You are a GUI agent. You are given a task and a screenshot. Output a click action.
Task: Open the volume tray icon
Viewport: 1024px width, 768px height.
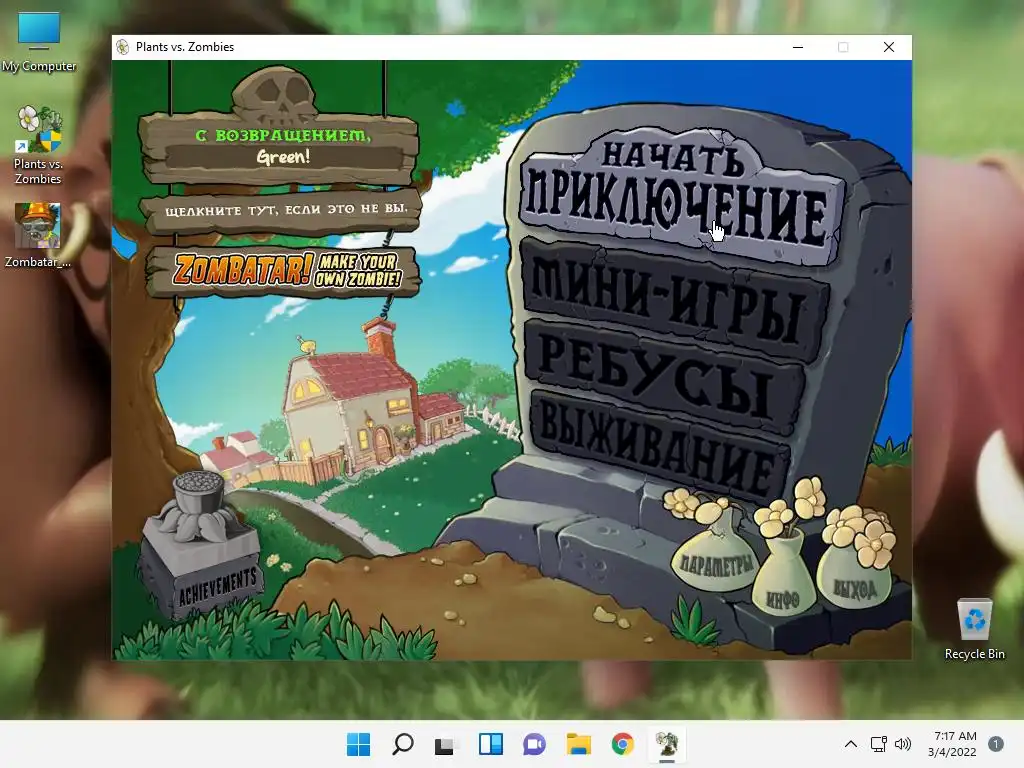coord(903,744)
